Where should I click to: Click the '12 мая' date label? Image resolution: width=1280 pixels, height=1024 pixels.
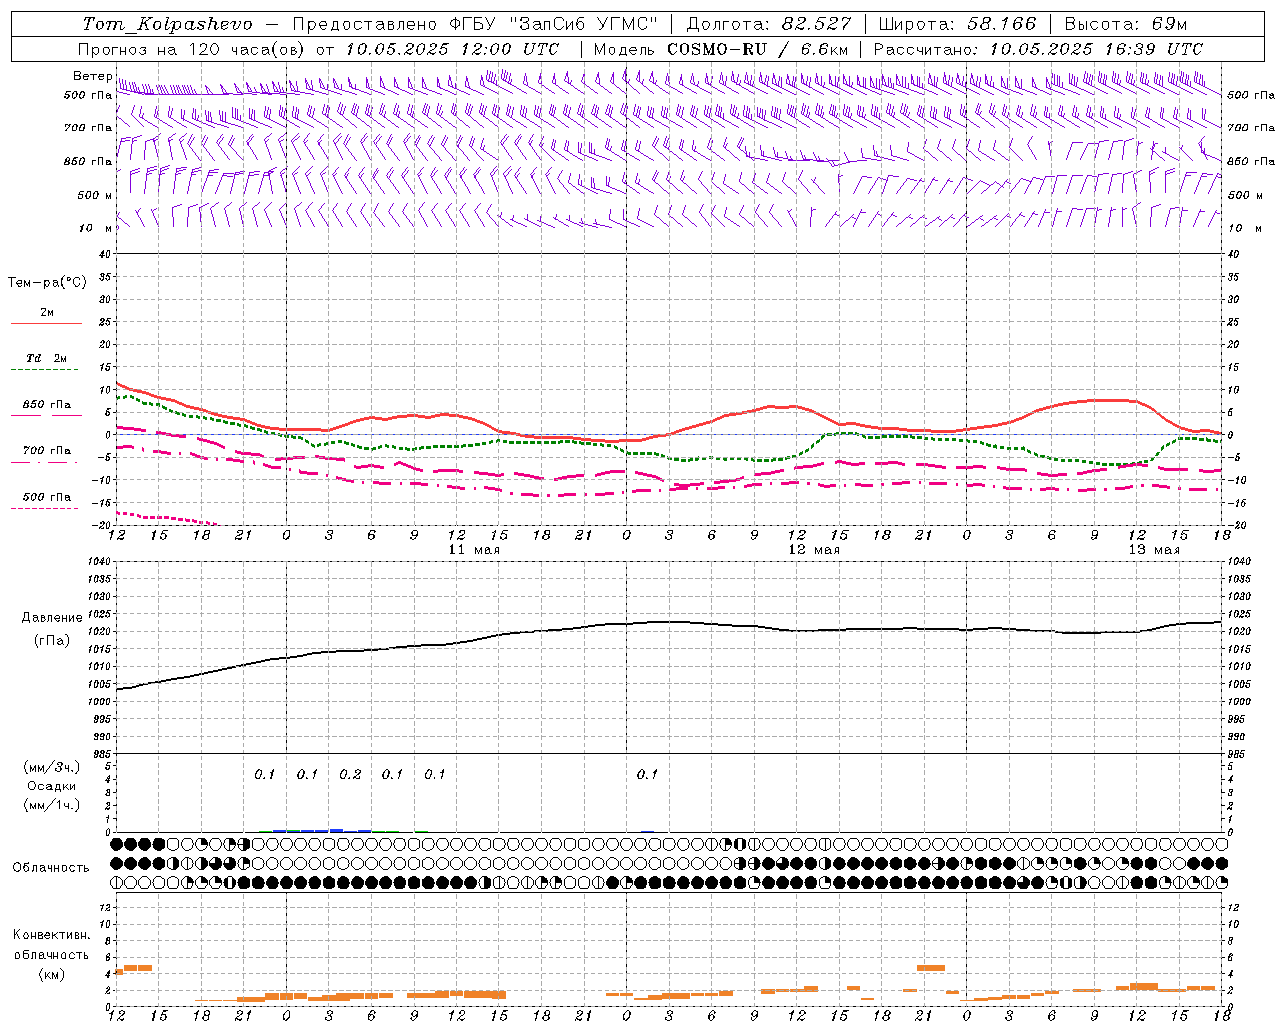pyautogui.click(x=813, y=550)
